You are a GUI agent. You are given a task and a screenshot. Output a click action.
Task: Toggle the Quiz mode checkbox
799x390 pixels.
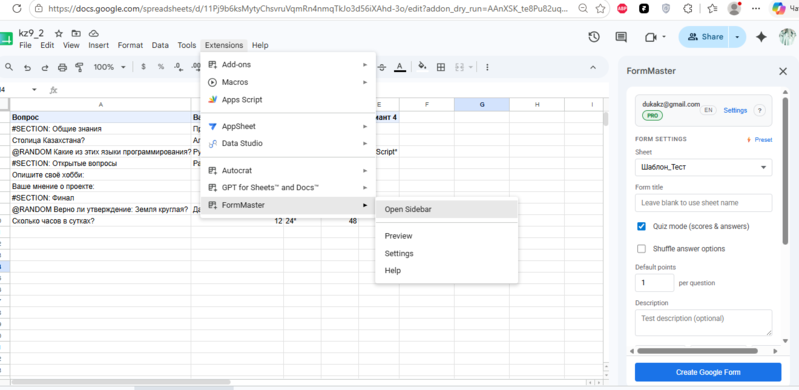click(642, 226)
